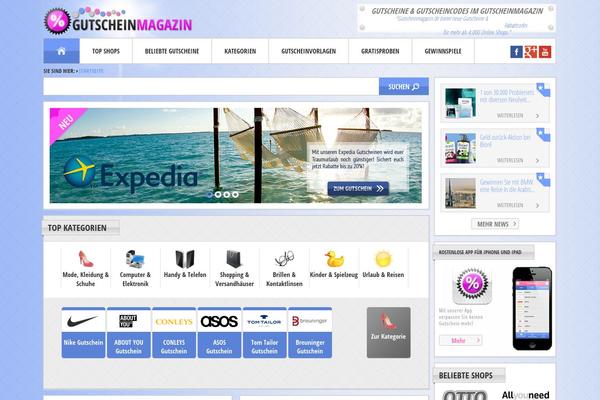The height and width of the screenshot is (400, 600).
Task: Select the second banner slide dot
Action: coord(218,194)
